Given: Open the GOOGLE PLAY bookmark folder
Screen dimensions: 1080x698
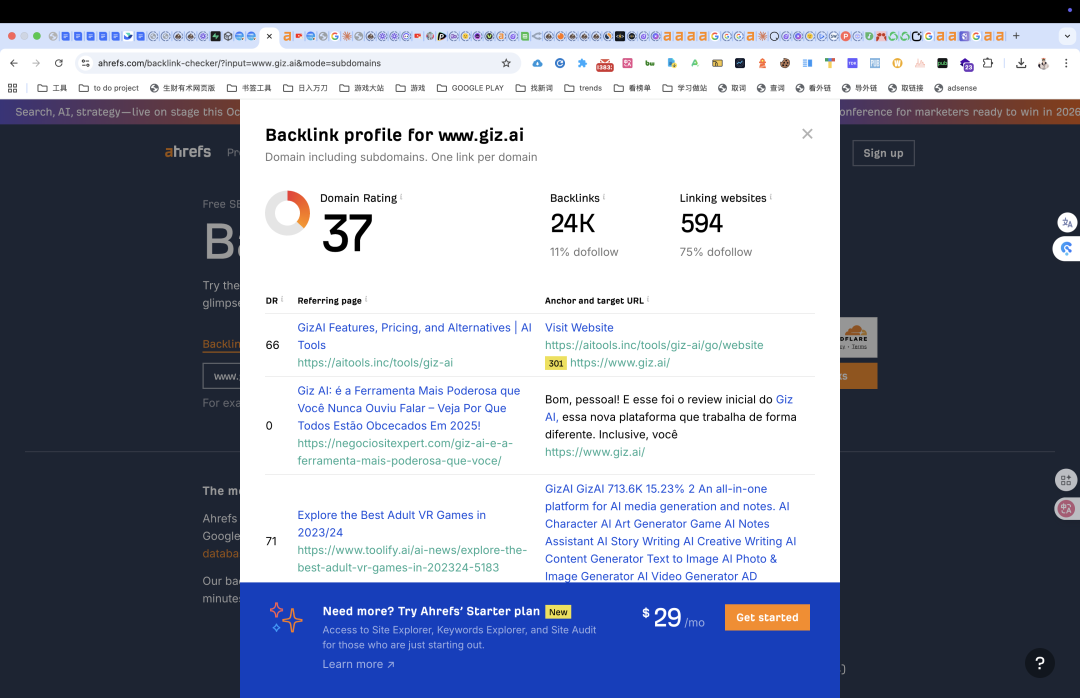Looking at the screenshot, I should coord(470,88).
